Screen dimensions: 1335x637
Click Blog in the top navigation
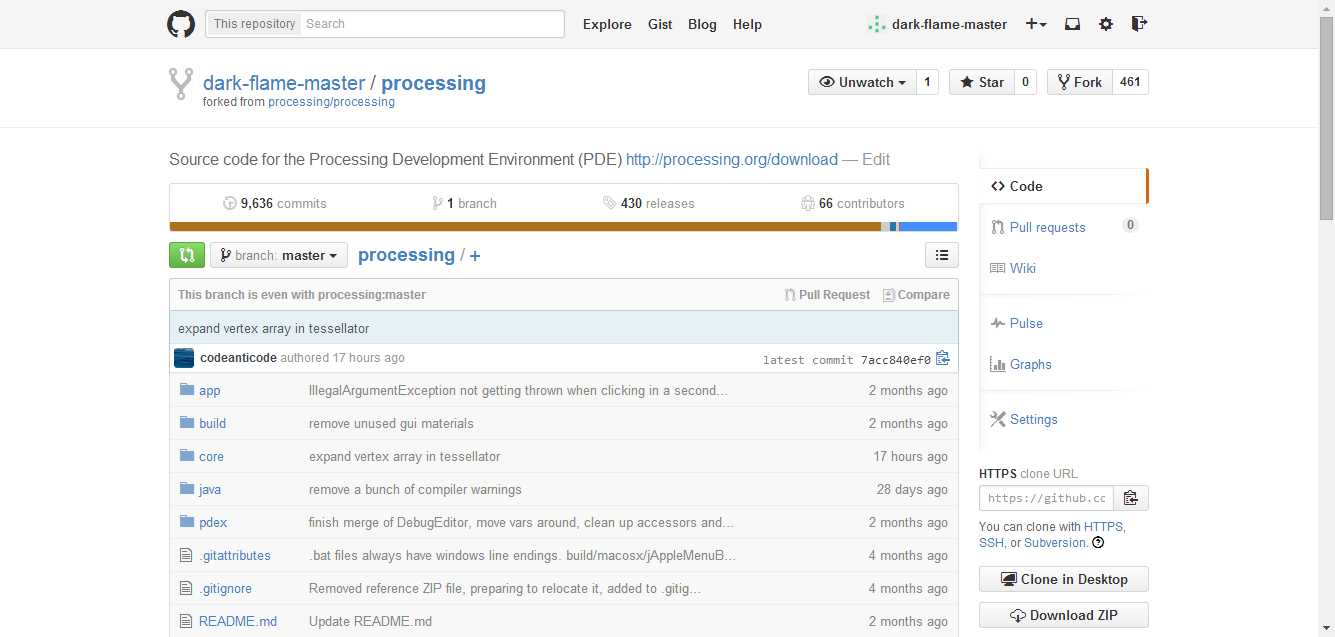[702, 24]
